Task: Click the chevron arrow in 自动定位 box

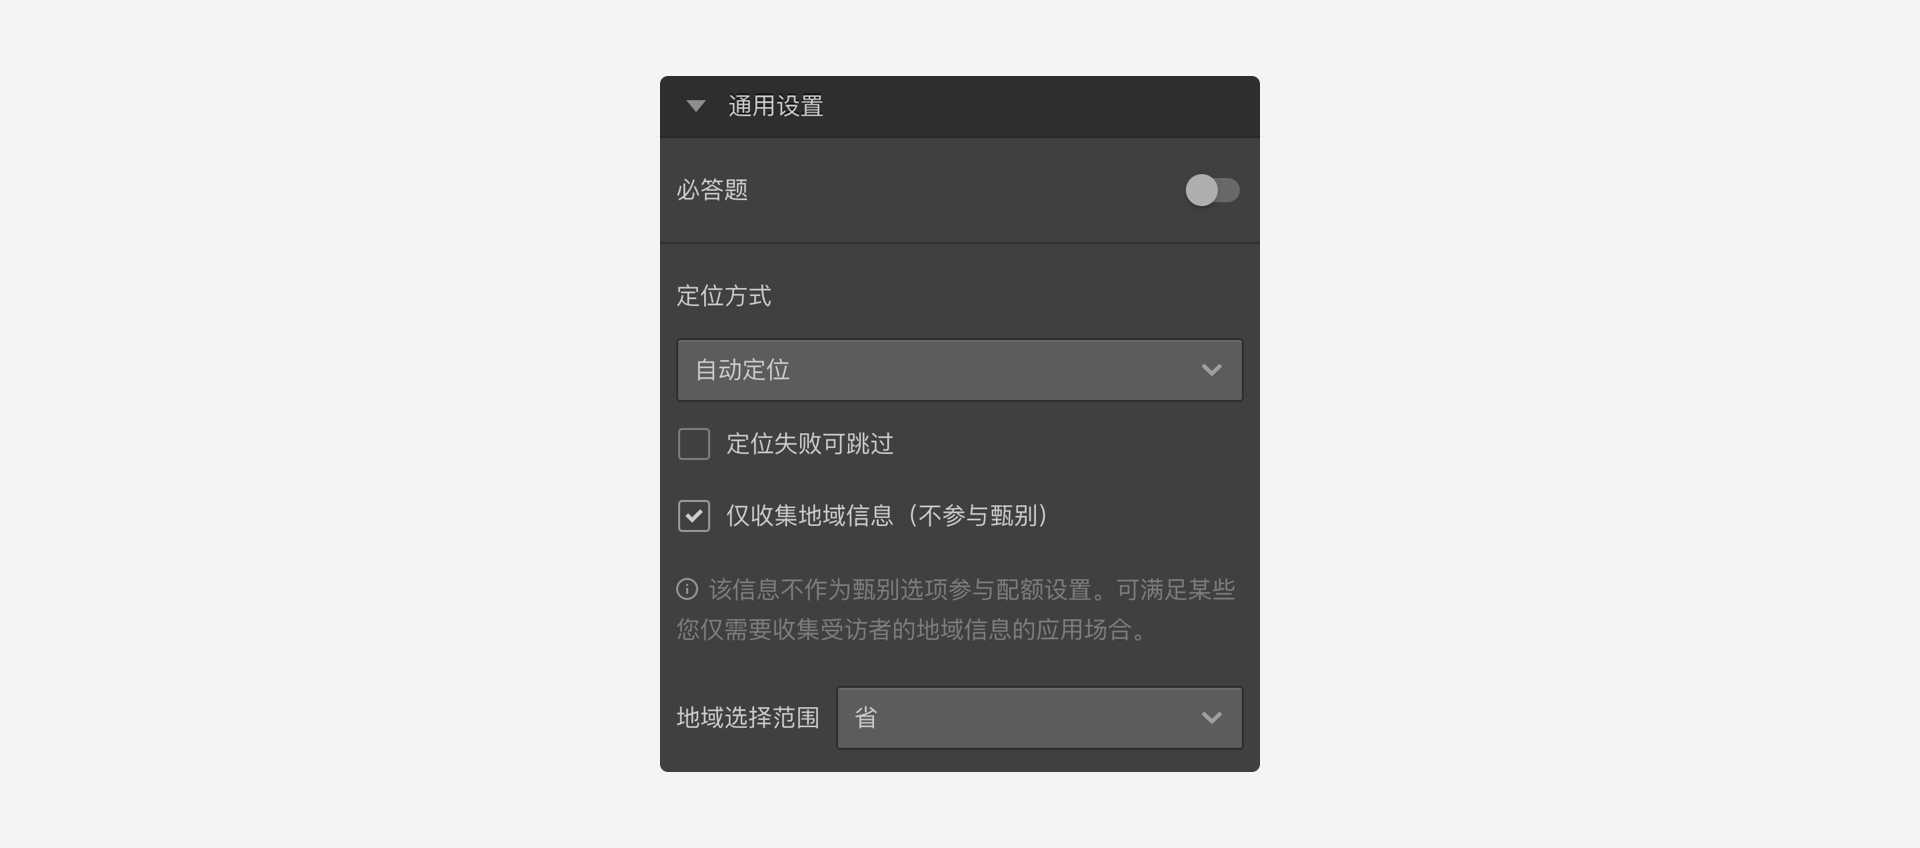Action: pos(1212,370)
